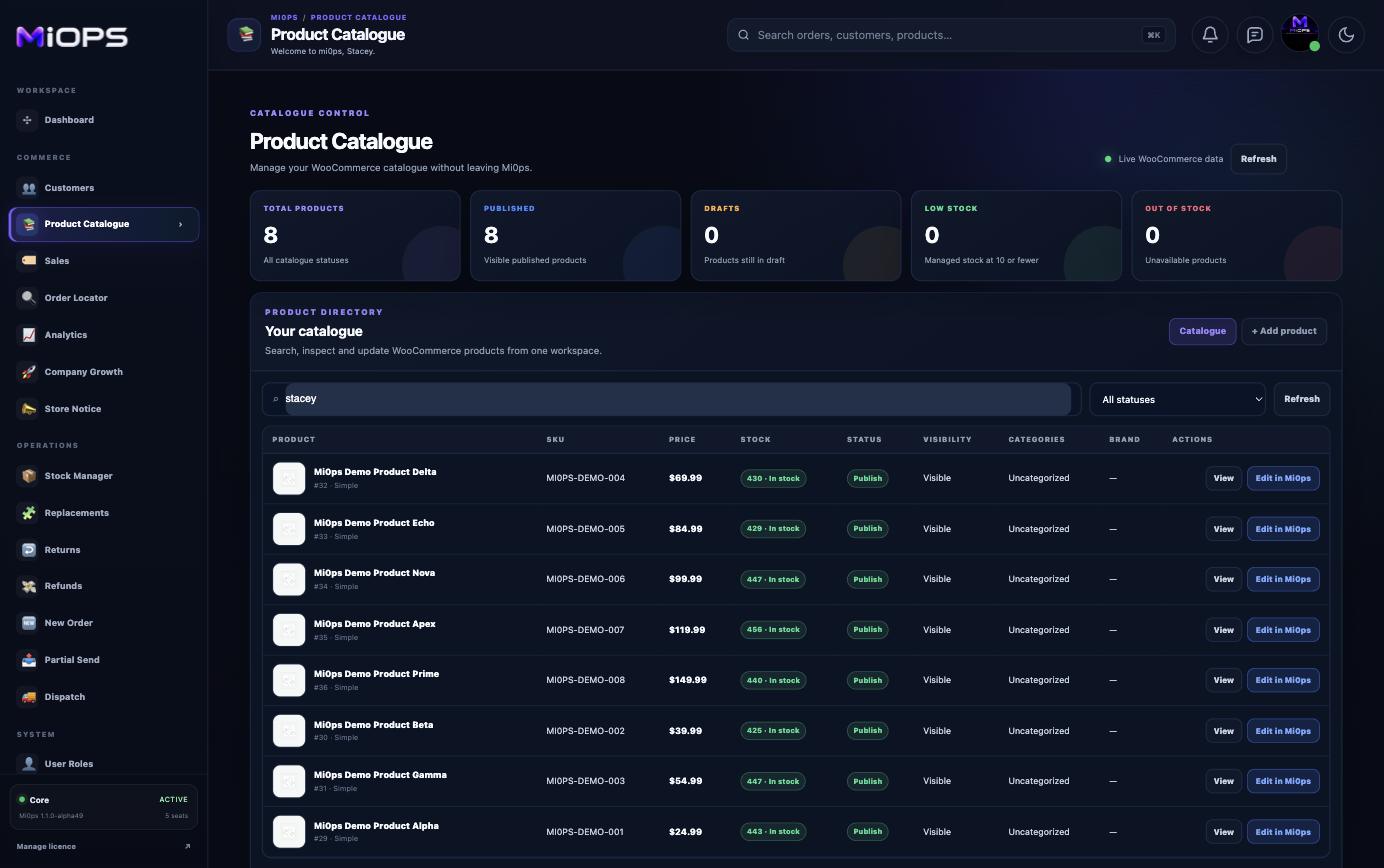View MiOps Demo Product Alpha
Image resolution: width=1384 pixels, height=868 pixels.
point(1223,832)
